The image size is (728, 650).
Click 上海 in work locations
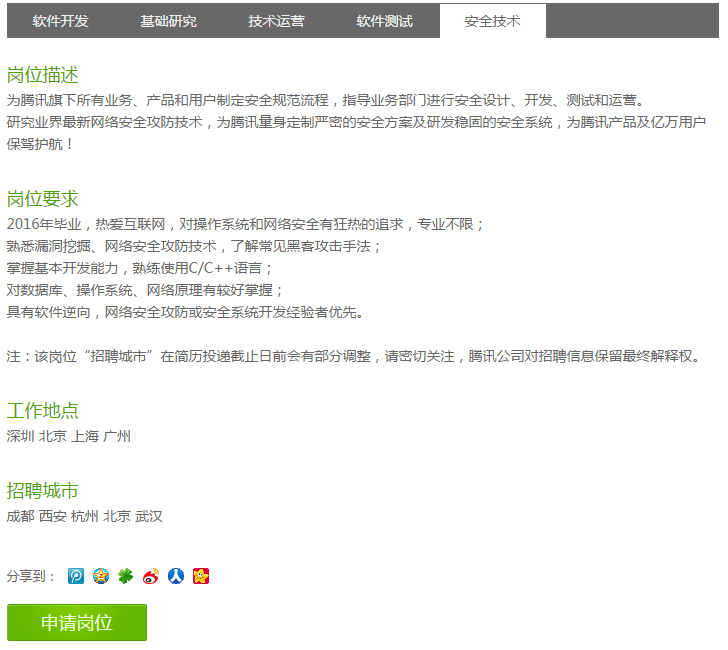pyautogui.click(x=85, y=436)
